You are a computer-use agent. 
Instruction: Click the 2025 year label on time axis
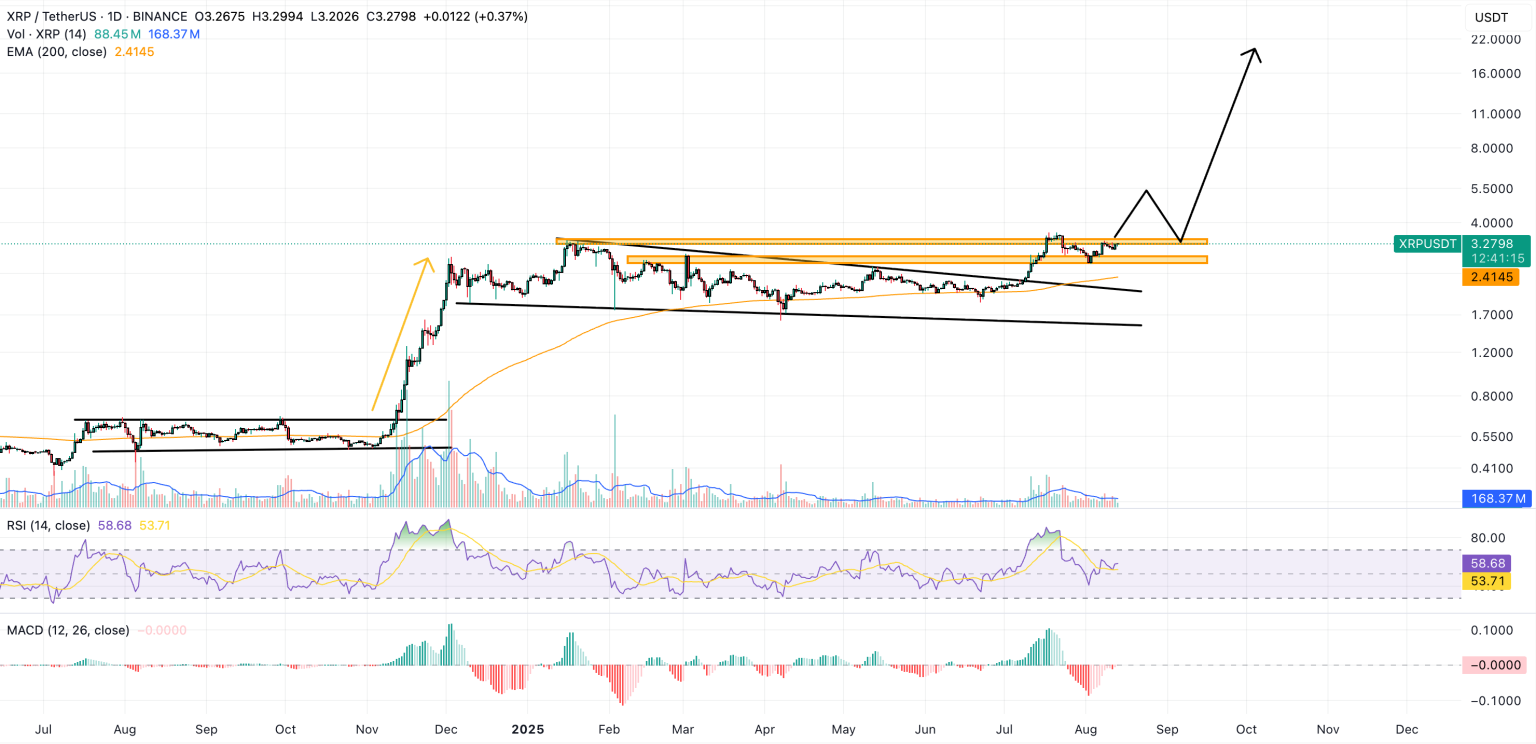[529, 730]
